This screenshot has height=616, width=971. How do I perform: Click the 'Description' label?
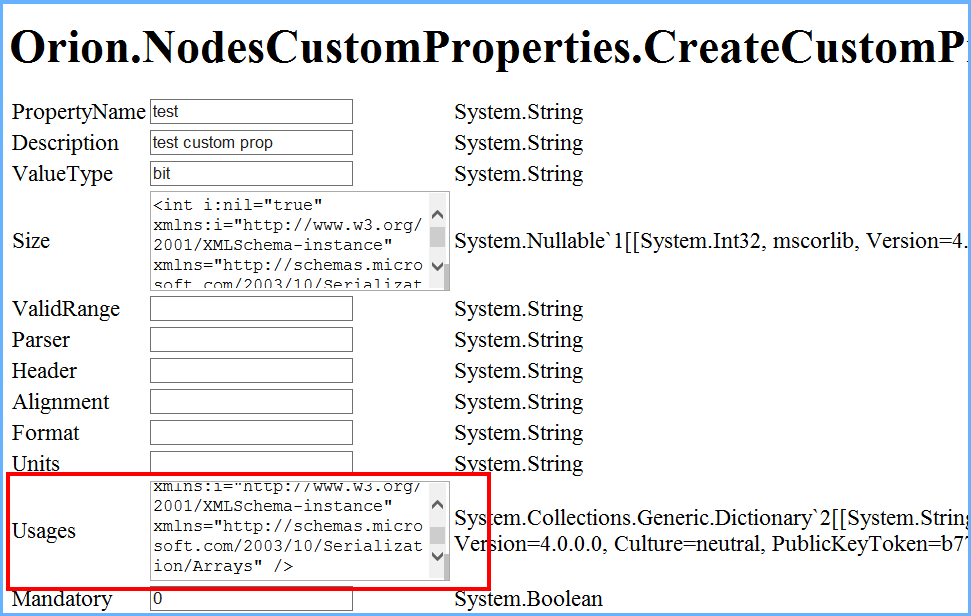pyautogui.click(x=65, y=143)
